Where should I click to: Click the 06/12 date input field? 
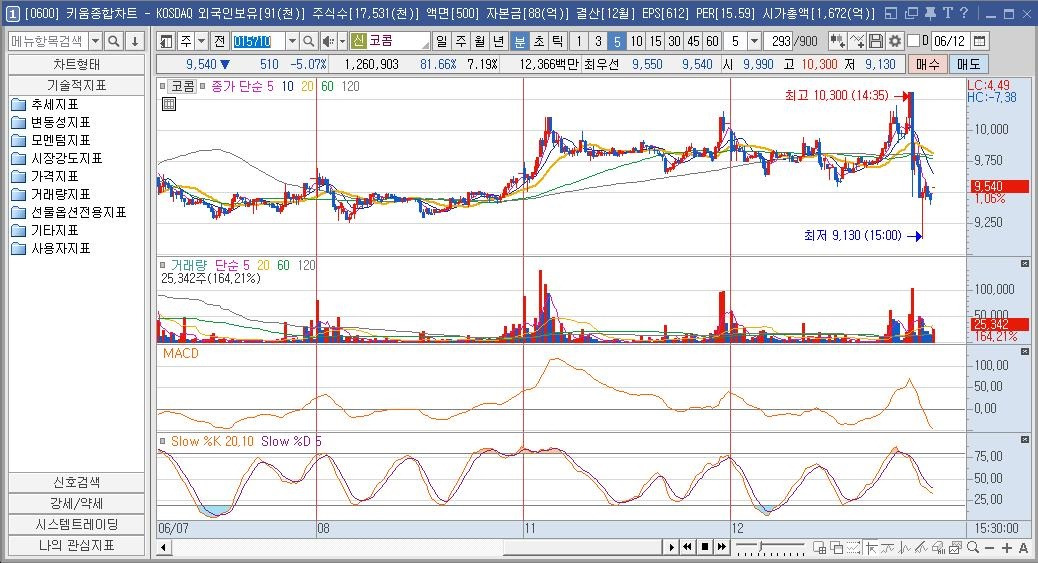(x=950, y=41)
